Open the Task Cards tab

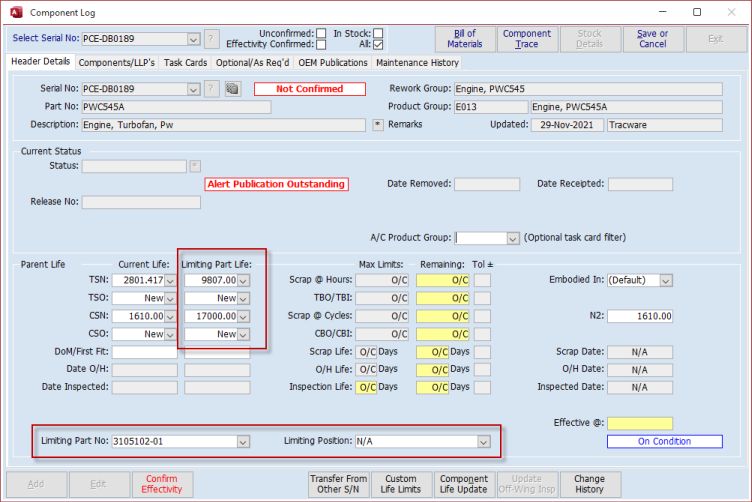pos(185,63)
